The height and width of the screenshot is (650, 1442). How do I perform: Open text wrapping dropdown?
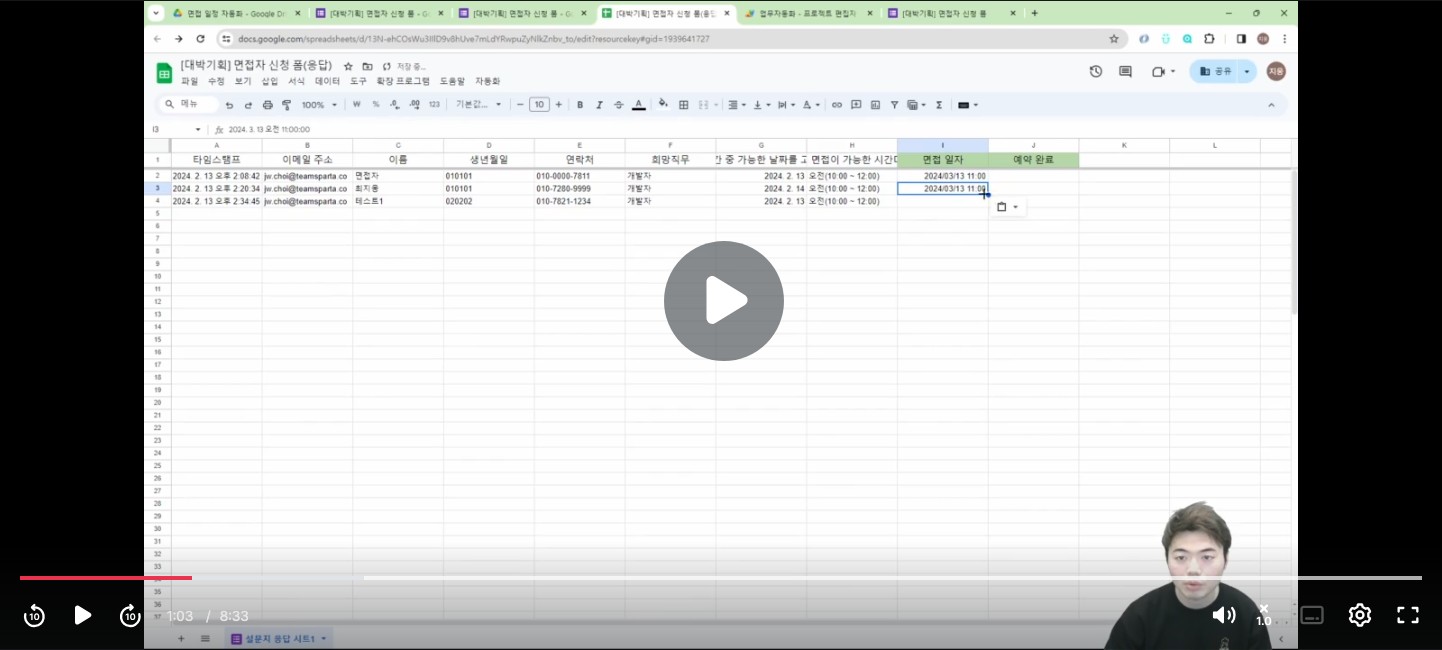785,105
